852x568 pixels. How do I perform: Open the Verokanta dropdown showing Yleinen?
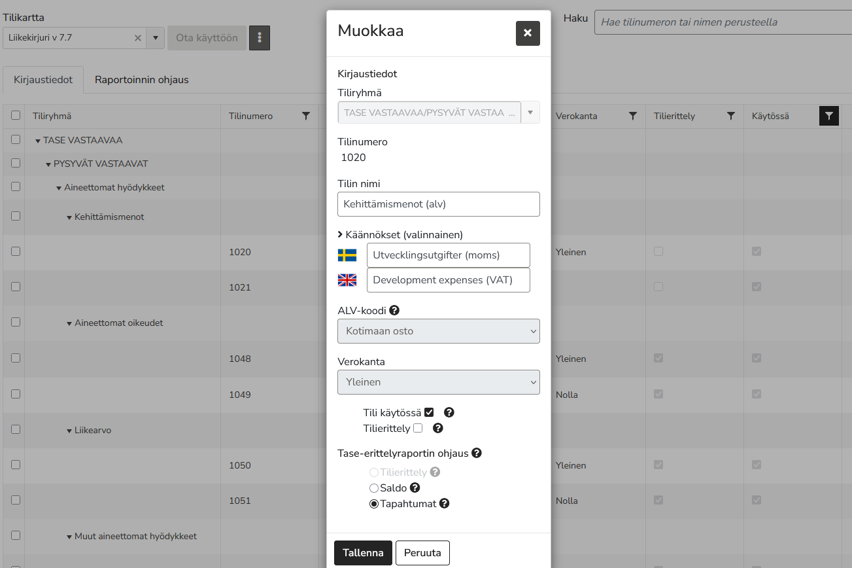click(x=438, y=382)
